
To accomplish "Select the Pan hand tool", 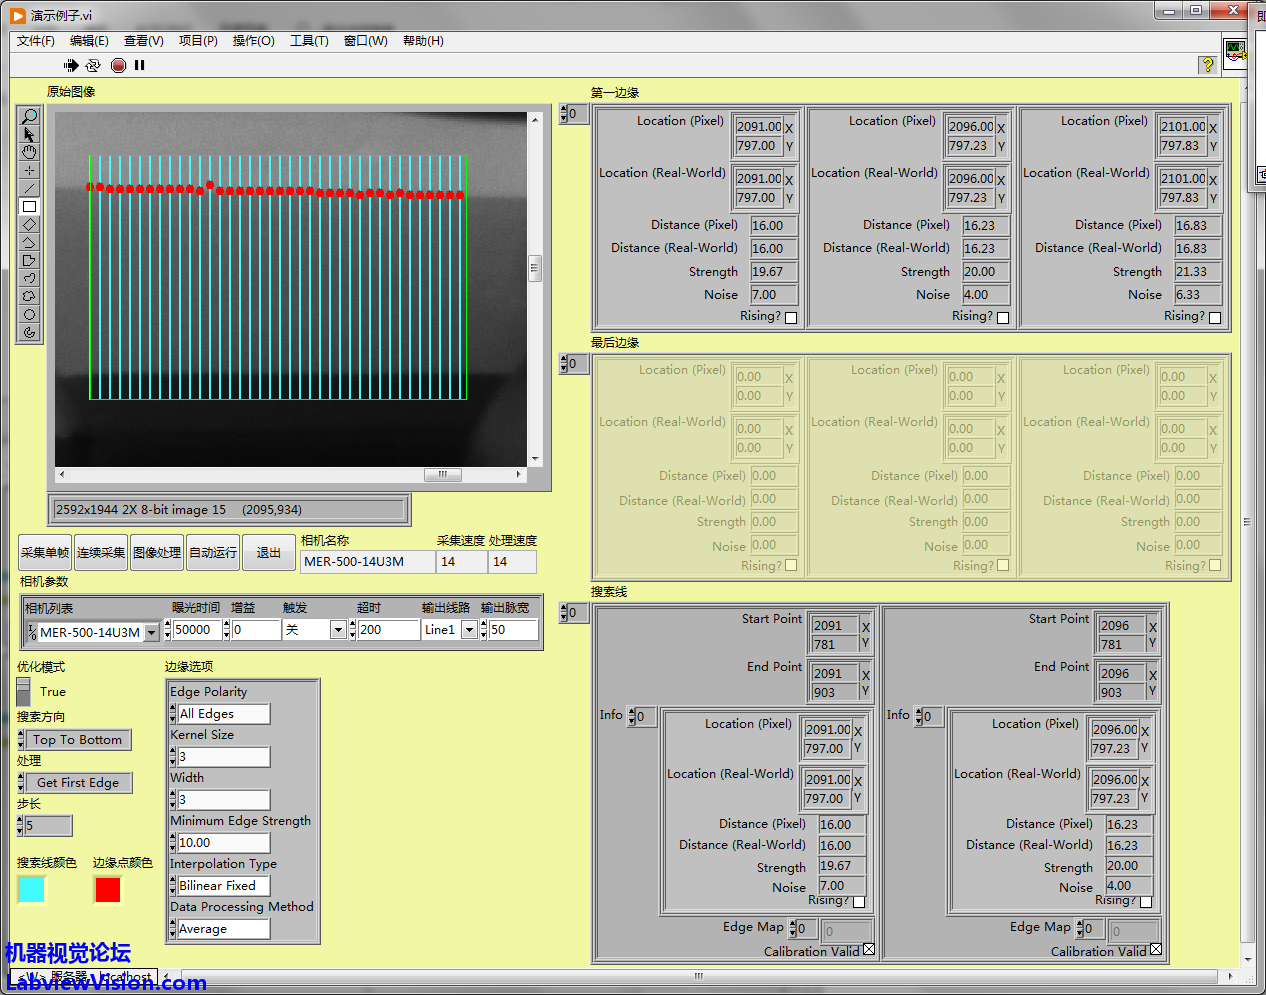I will click(29, 152).
